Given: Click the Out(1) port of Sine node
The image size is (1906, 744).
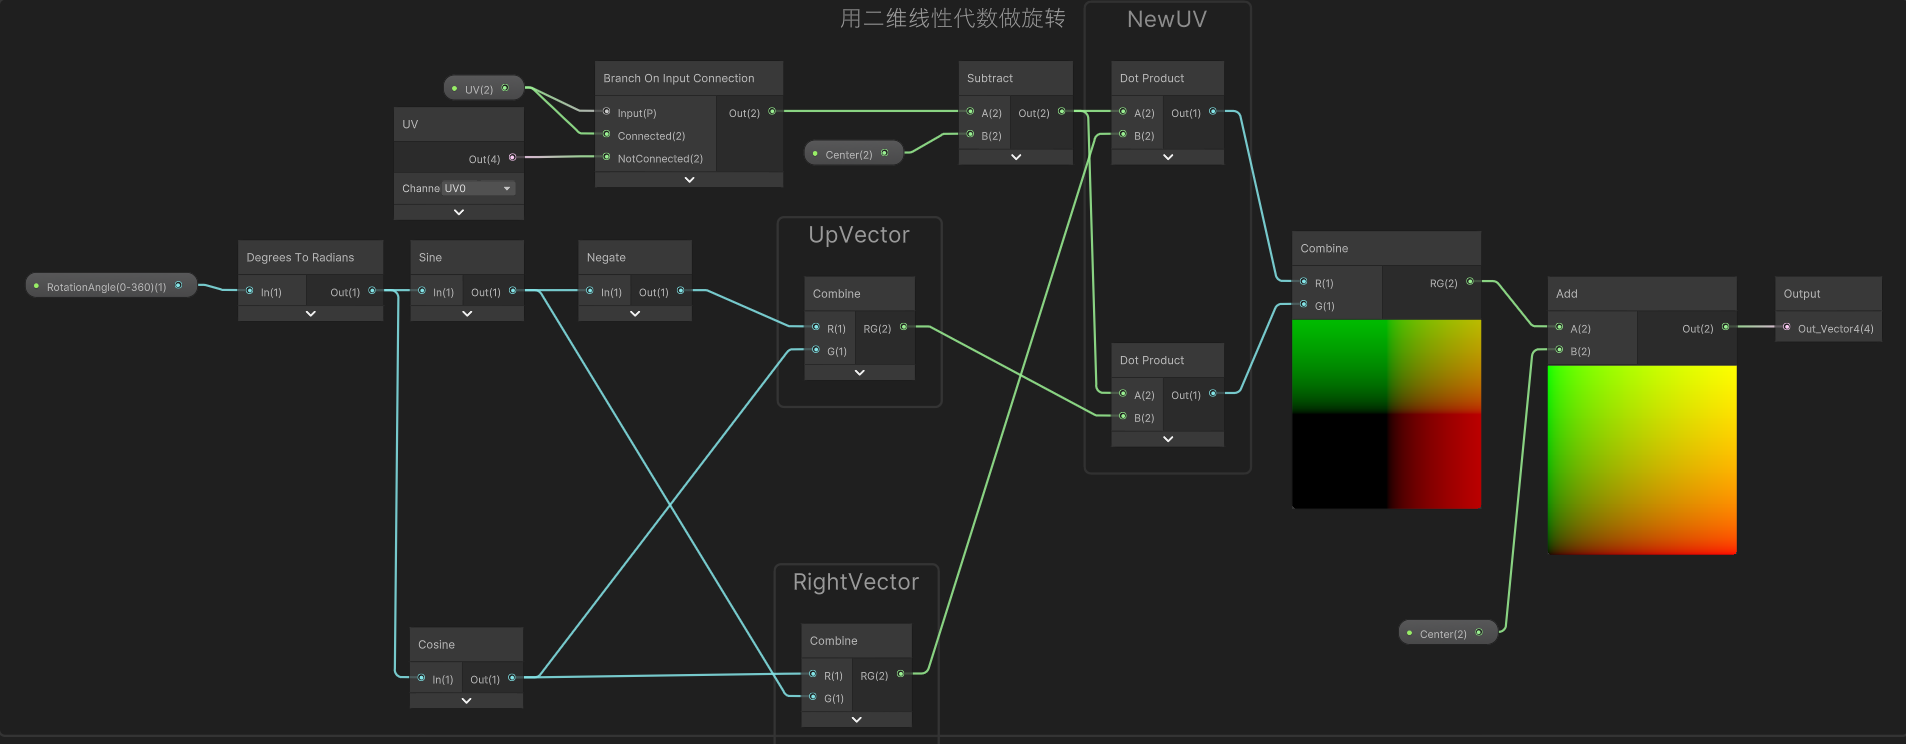Looking at the screenshot, I should 513,291.
